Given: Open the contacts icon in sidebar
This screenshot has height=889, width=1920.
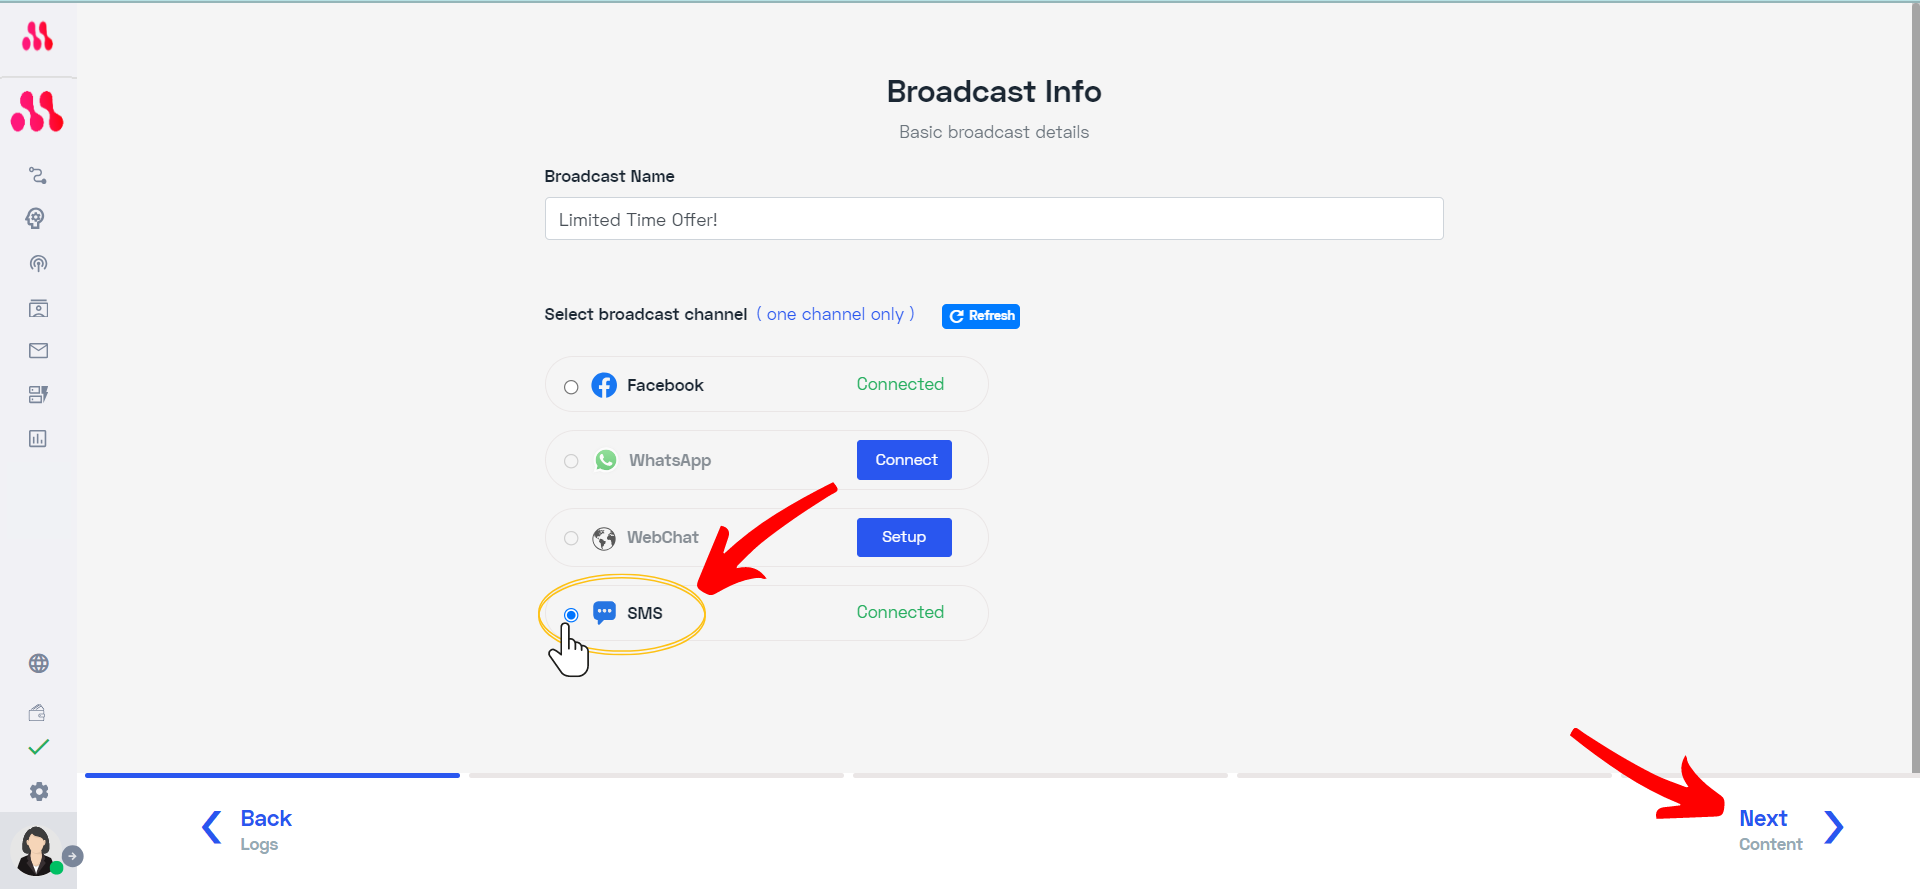Looking at the screenshot, I should point(38,308).
